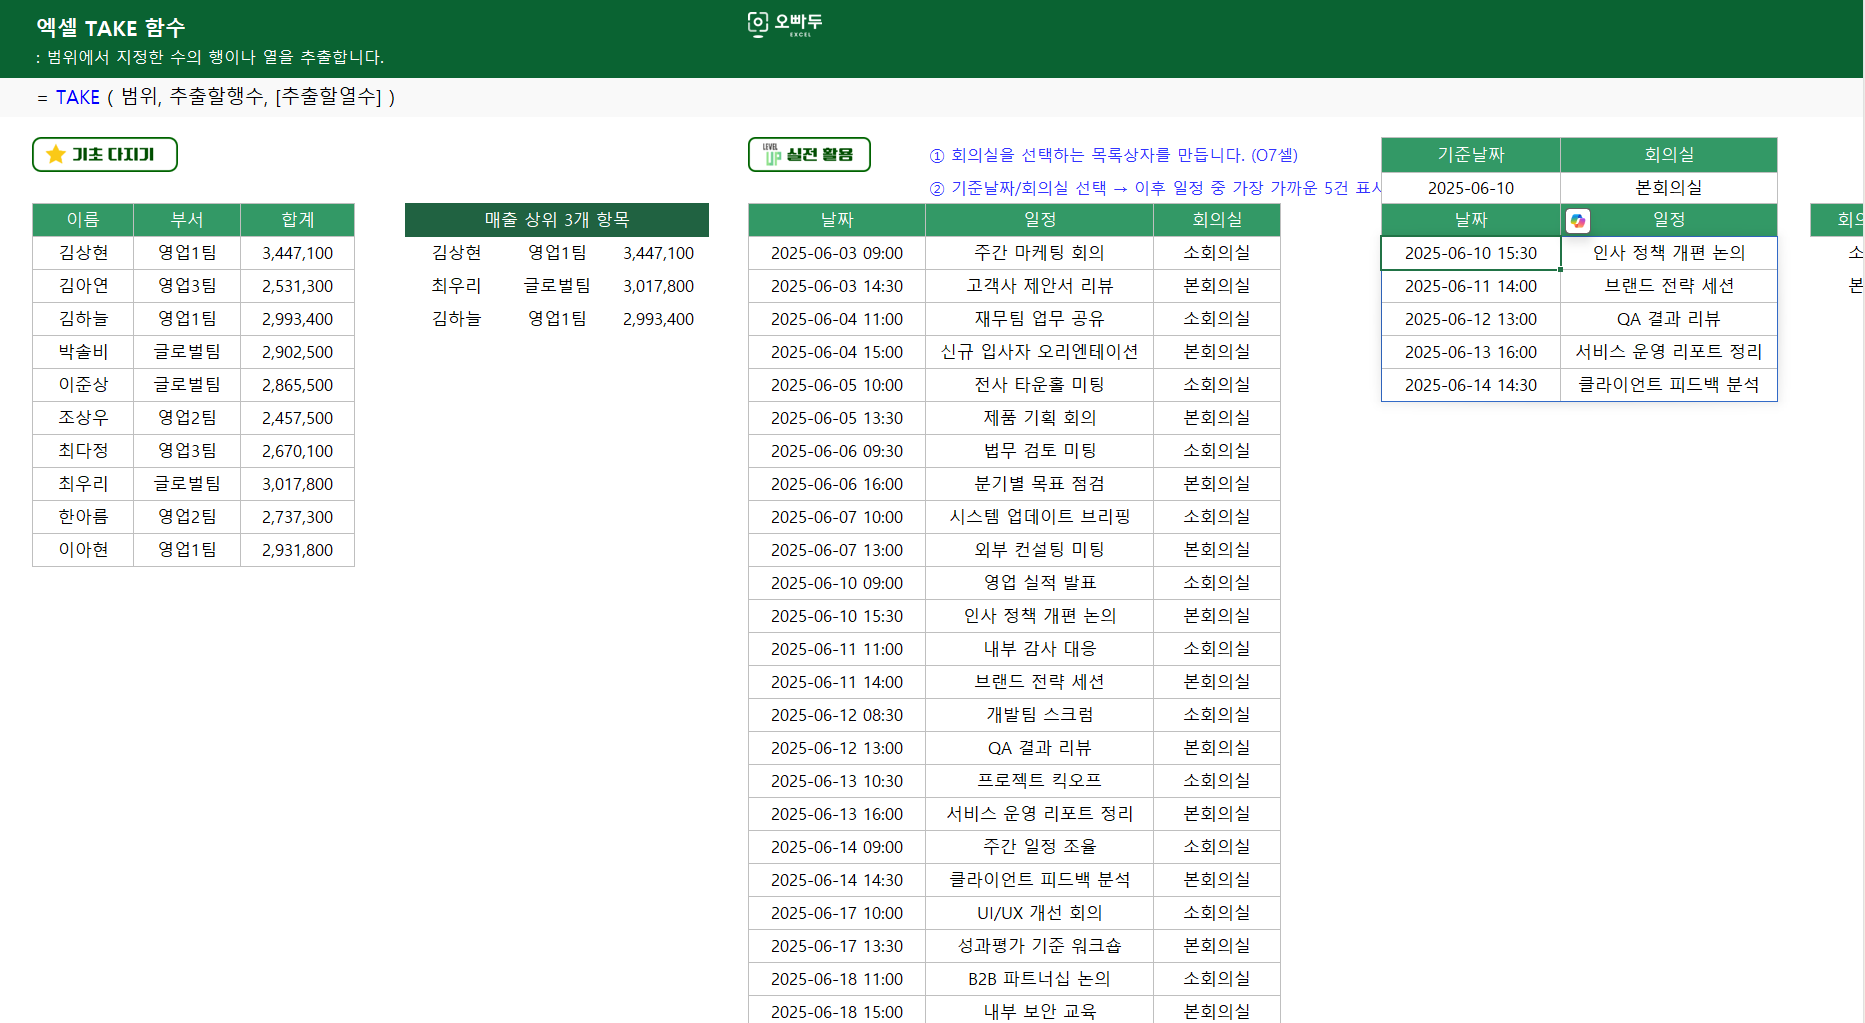Click the 기준날짜 header cell
The width and height of the screenshot is (1865, 1023).
[x=1470, y=155]
